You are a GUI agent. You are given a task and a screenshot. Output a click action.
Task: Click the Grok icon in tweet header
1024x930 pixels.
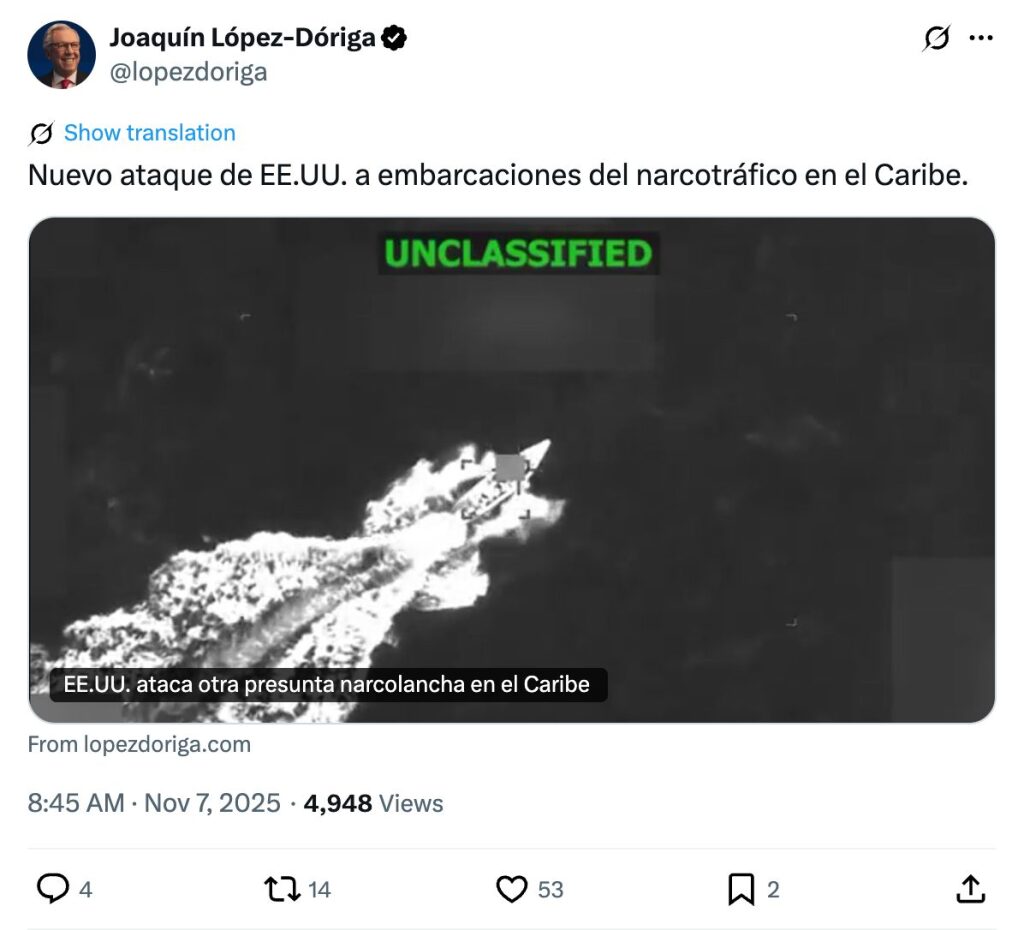[x=936, y=38]
